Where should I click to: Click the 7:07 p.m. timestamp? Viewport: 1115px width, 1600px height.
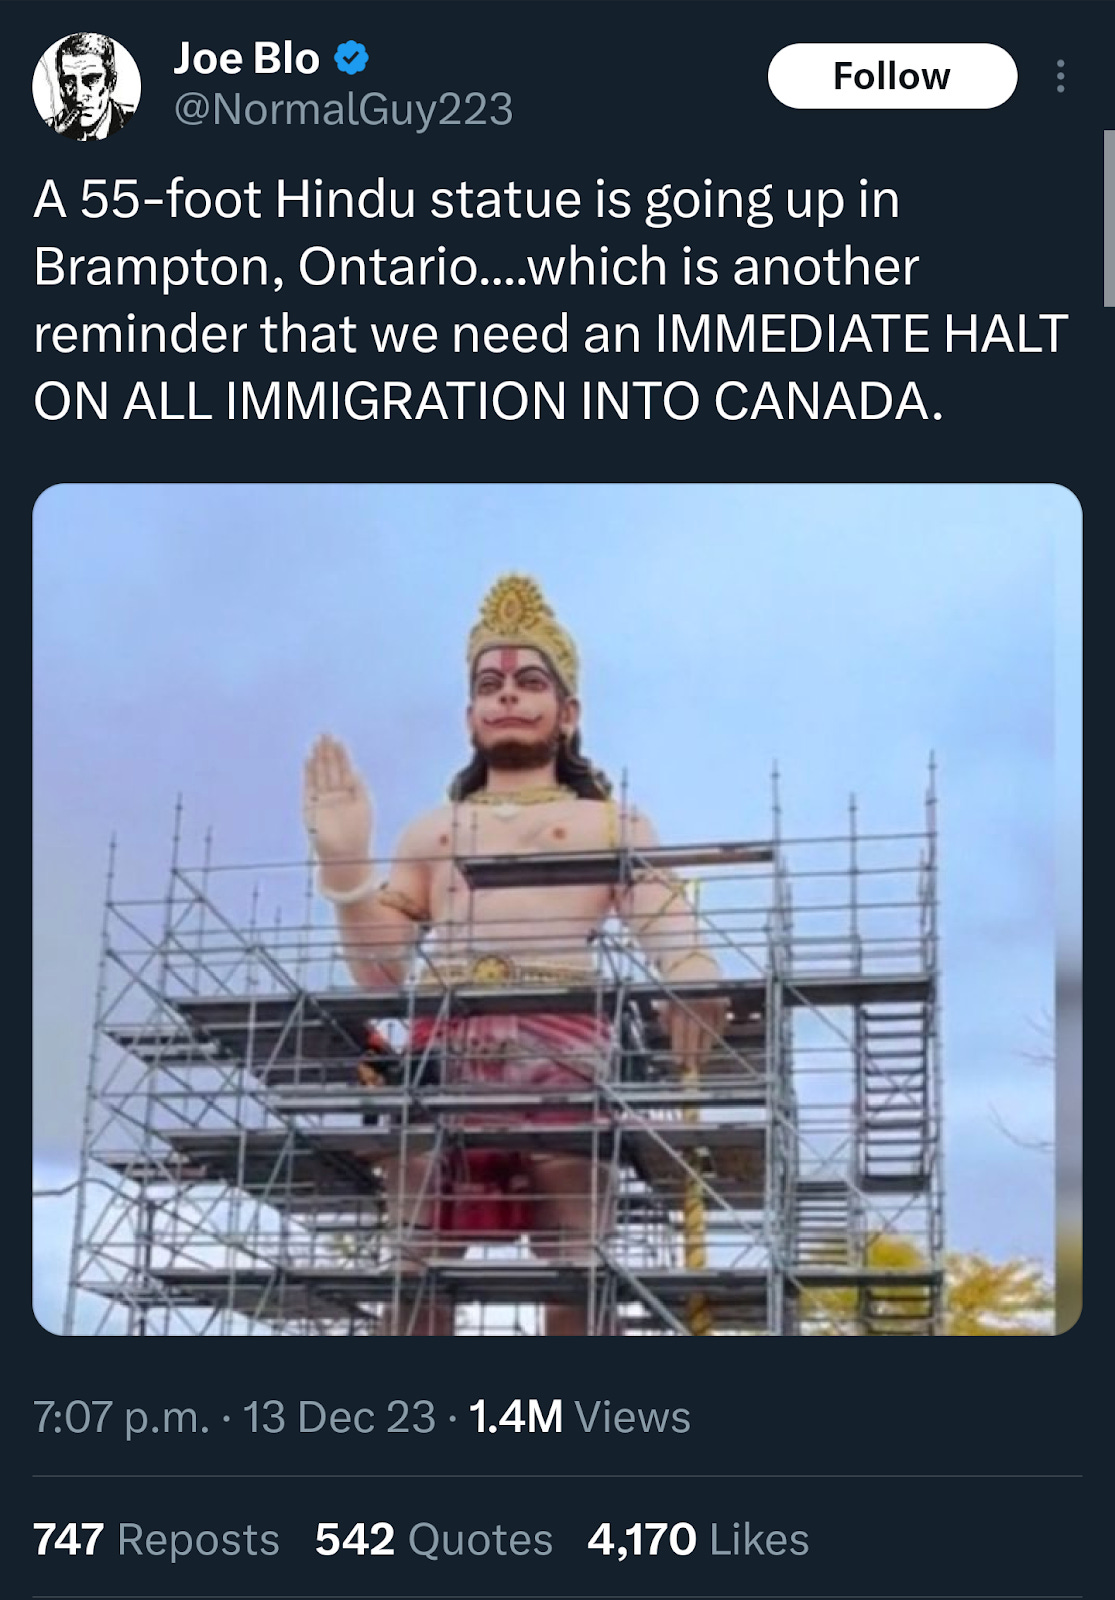click(122, 1417)
